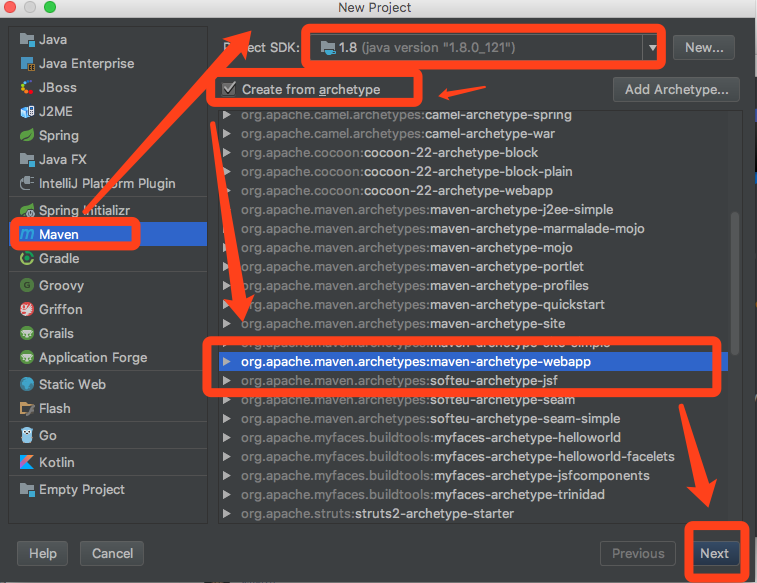
Task: Click the Go gopher icon
Action: pos(27,435)
